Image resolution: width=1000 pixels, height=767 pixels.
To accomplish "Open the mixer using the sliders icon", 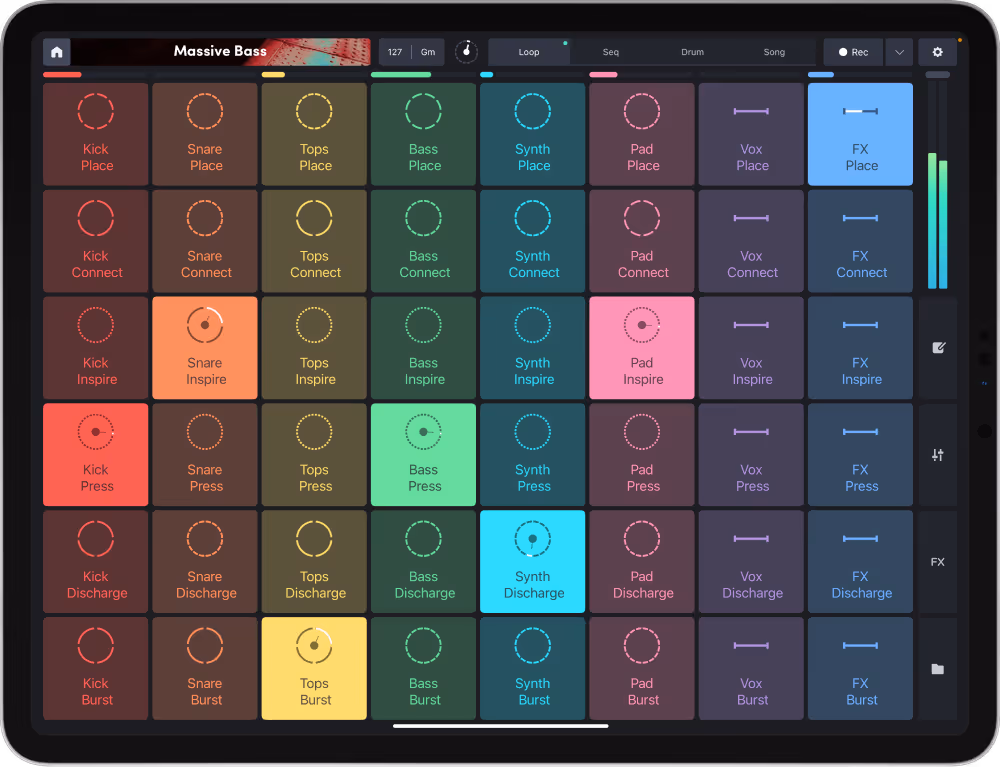I will pos(938,455).
